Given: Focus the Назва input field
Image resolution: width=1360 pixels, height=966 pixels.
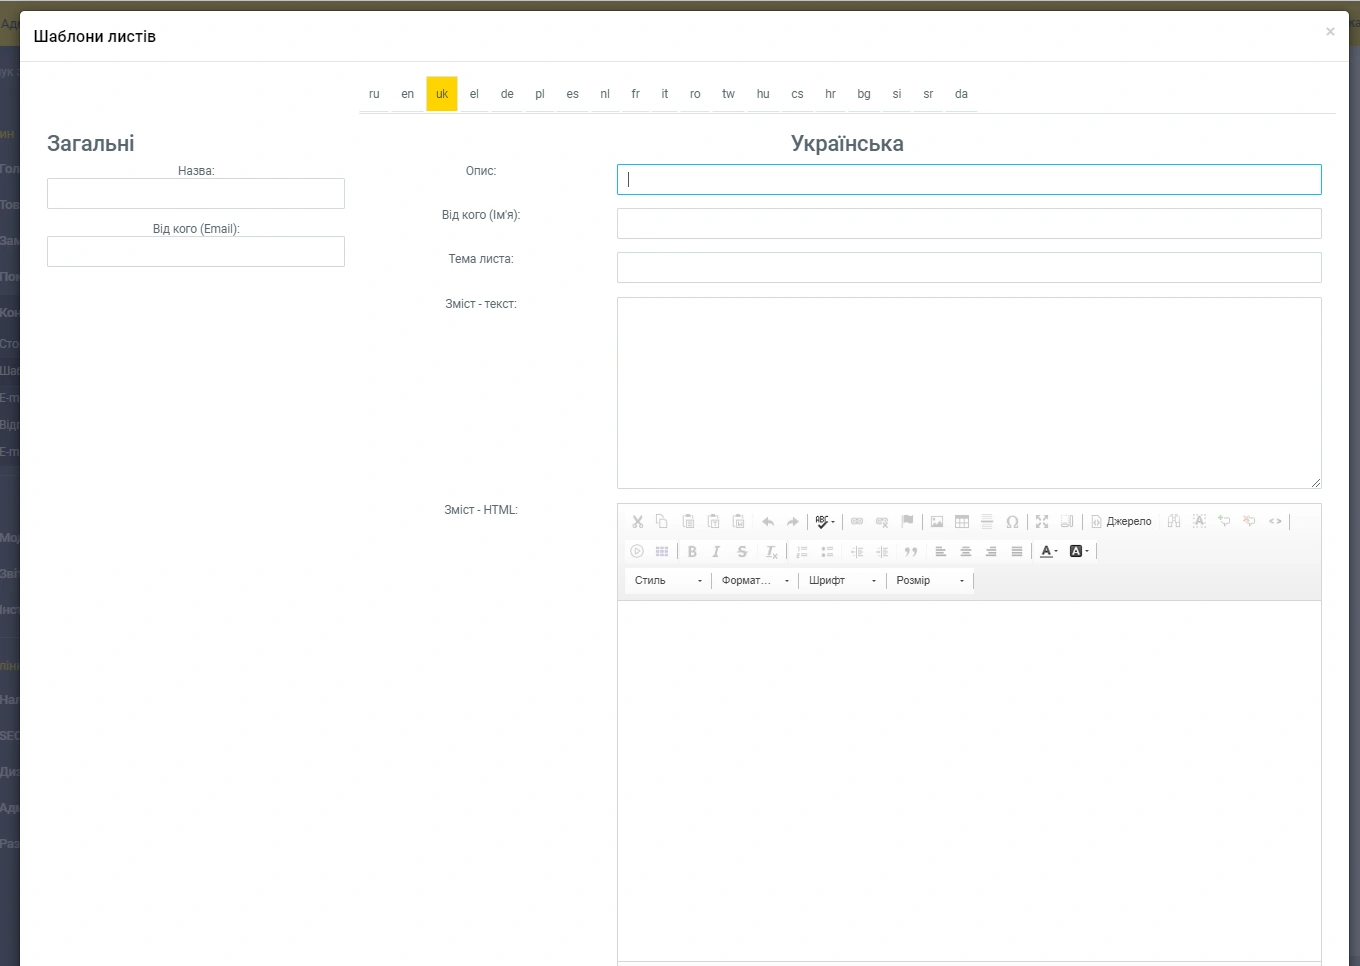Looking at the screenshot, I should pyautogui.click(x=196, y=194).
